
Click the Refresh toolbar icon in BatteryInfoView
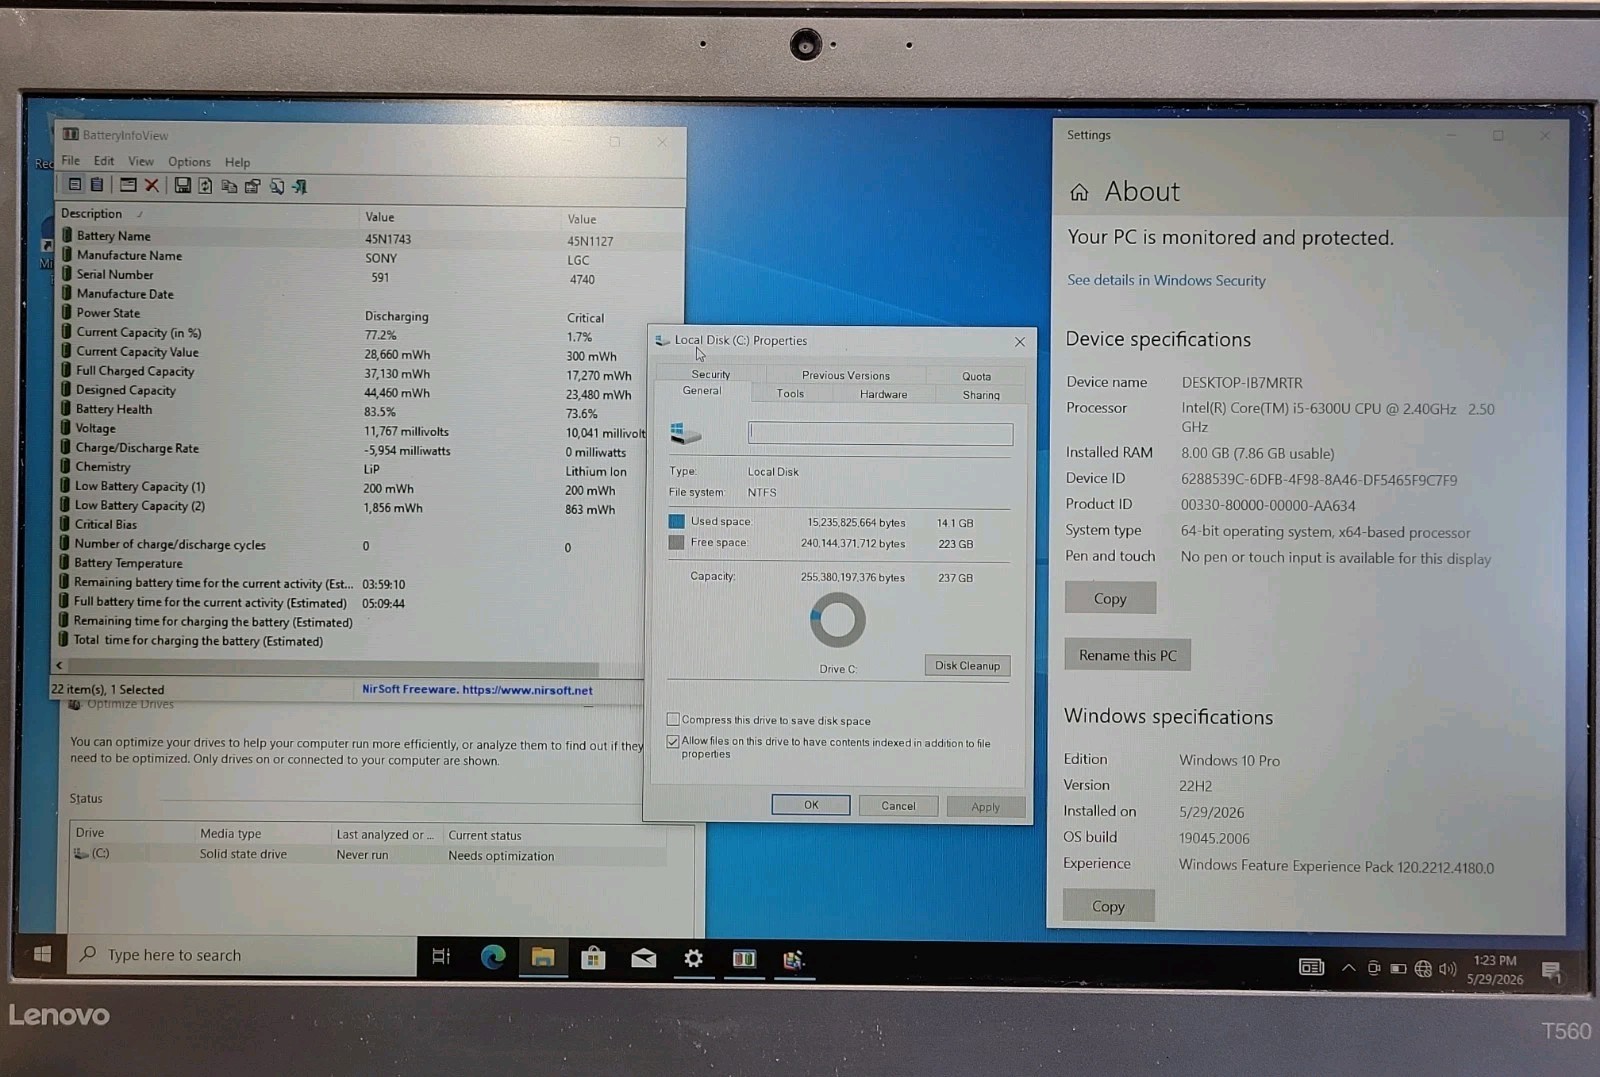tap(205, 186)
